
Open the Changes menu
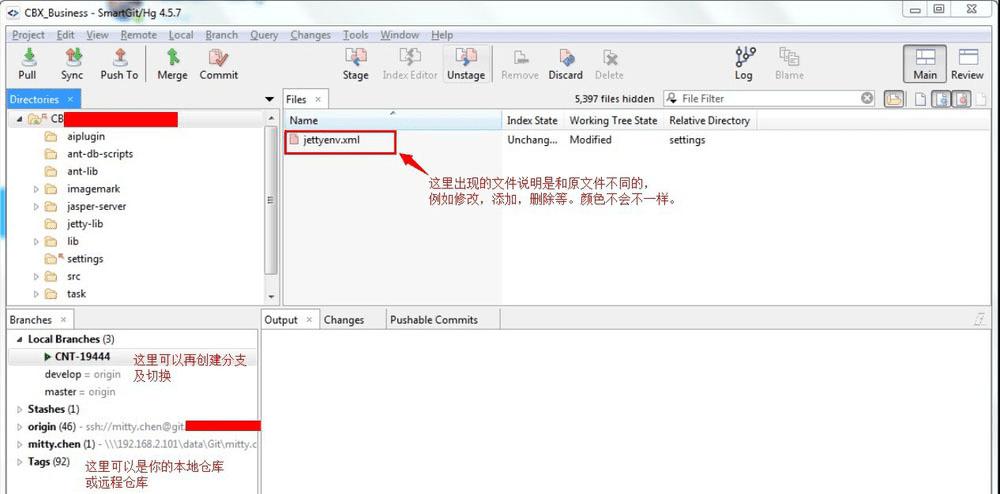point(311,35)
